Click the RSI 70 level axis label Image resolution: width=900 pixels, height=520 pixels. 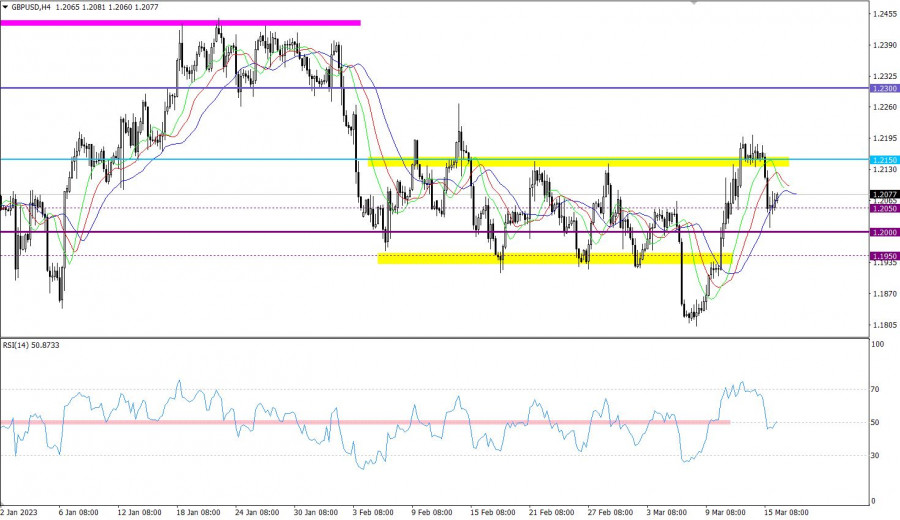coord(878,389)
